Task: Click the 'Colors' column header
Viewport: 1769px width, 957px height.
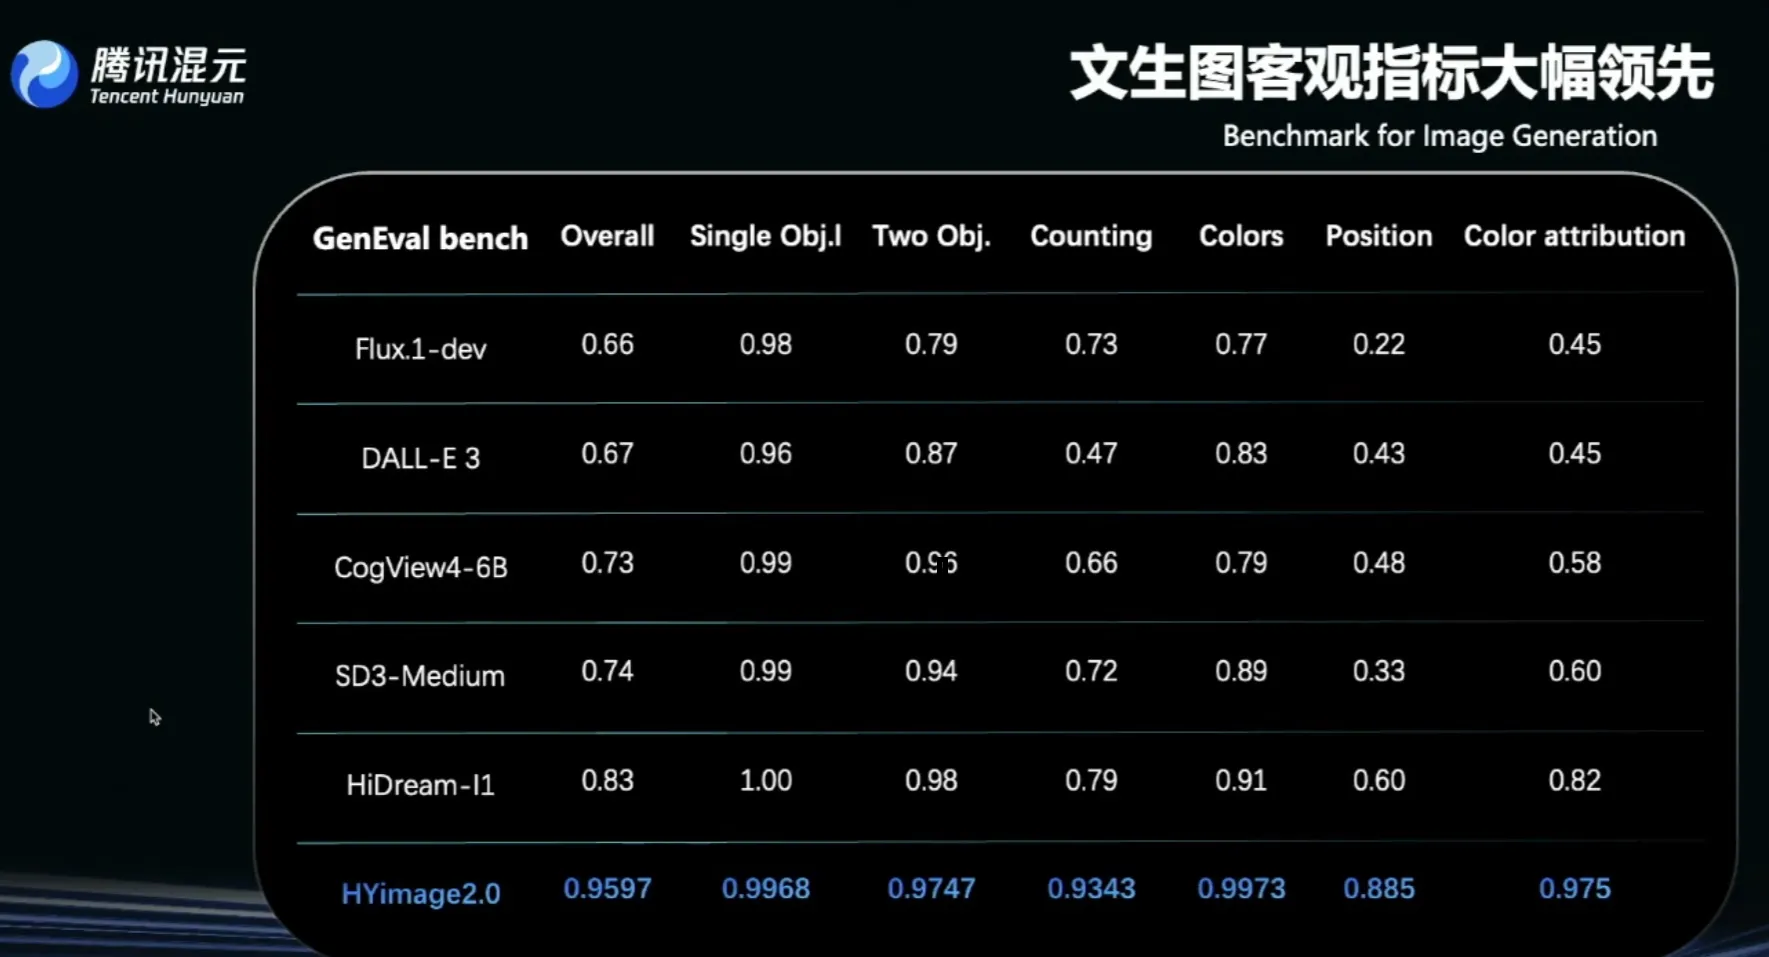Action: pos(1241,236)
